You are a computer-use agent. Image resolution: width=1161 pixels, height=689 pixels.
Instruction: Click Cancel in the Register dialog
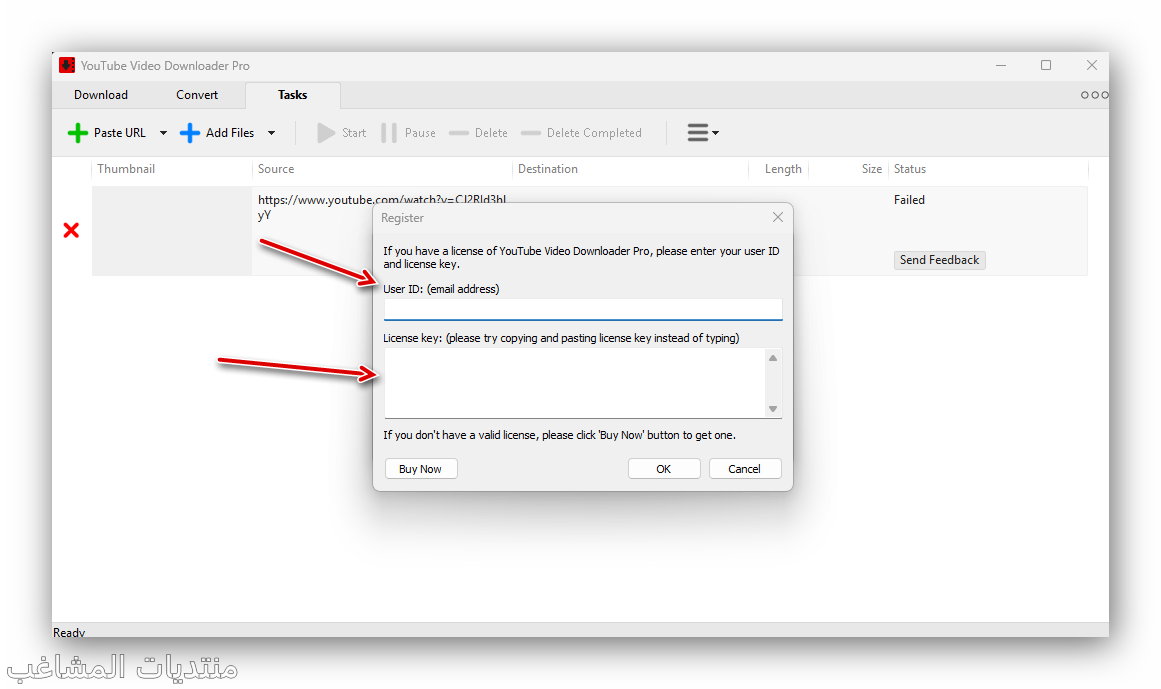[x=744, y=469]
